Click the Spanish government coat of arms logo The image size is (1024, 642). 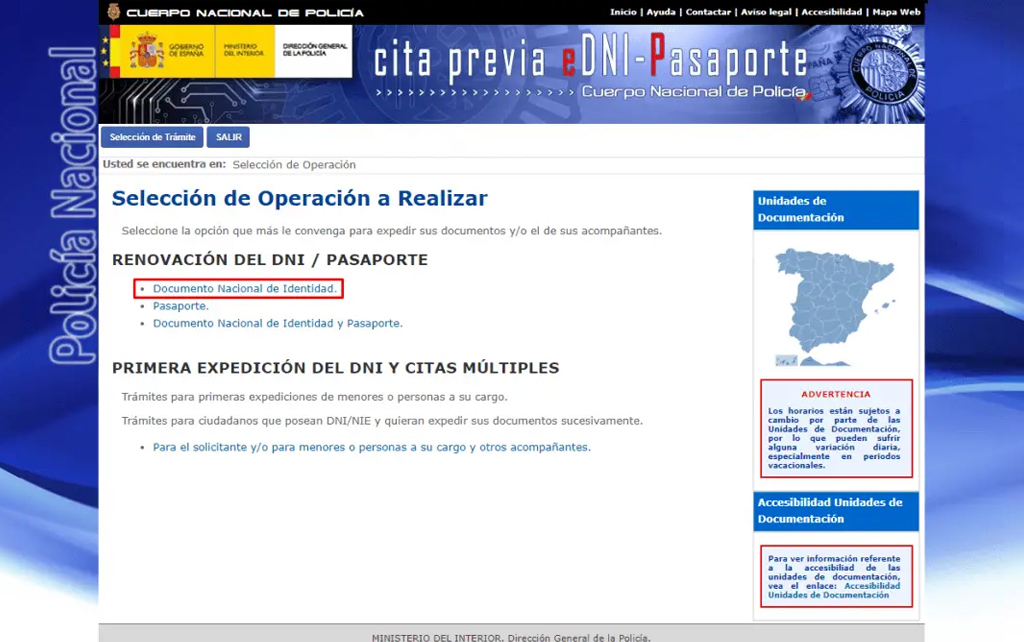[147, 52]
